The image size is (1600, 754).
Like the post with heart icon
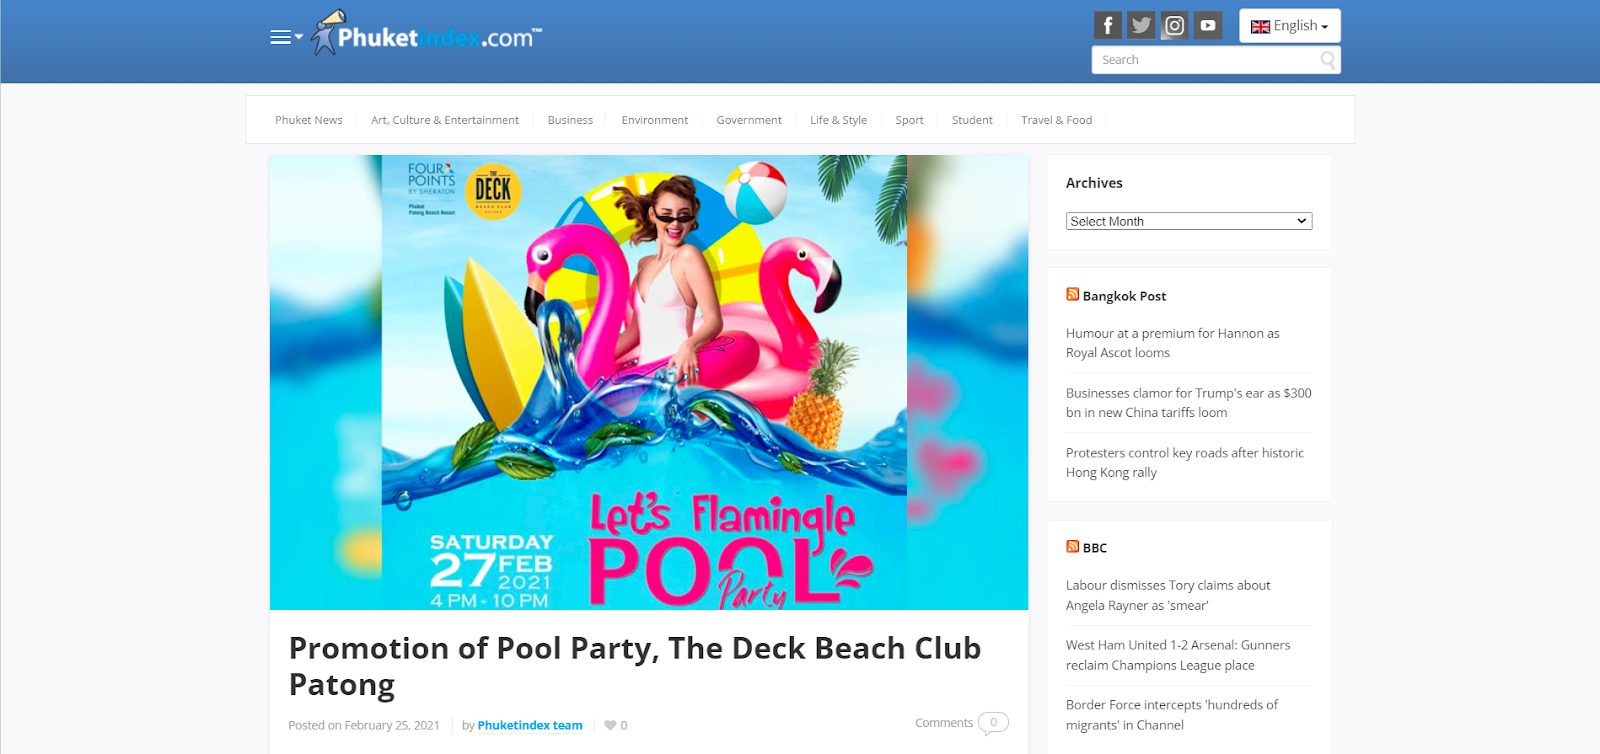tap(610, 725)
